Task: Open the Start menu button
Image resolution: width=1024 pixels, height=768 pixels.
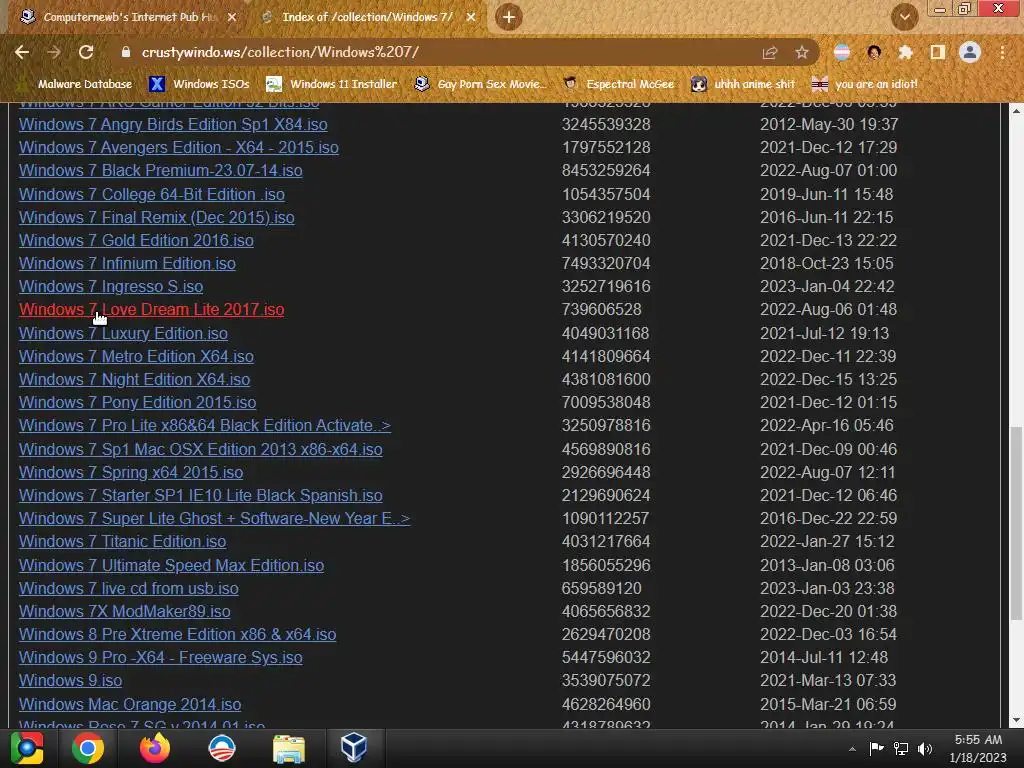Action: coord(27,748)
